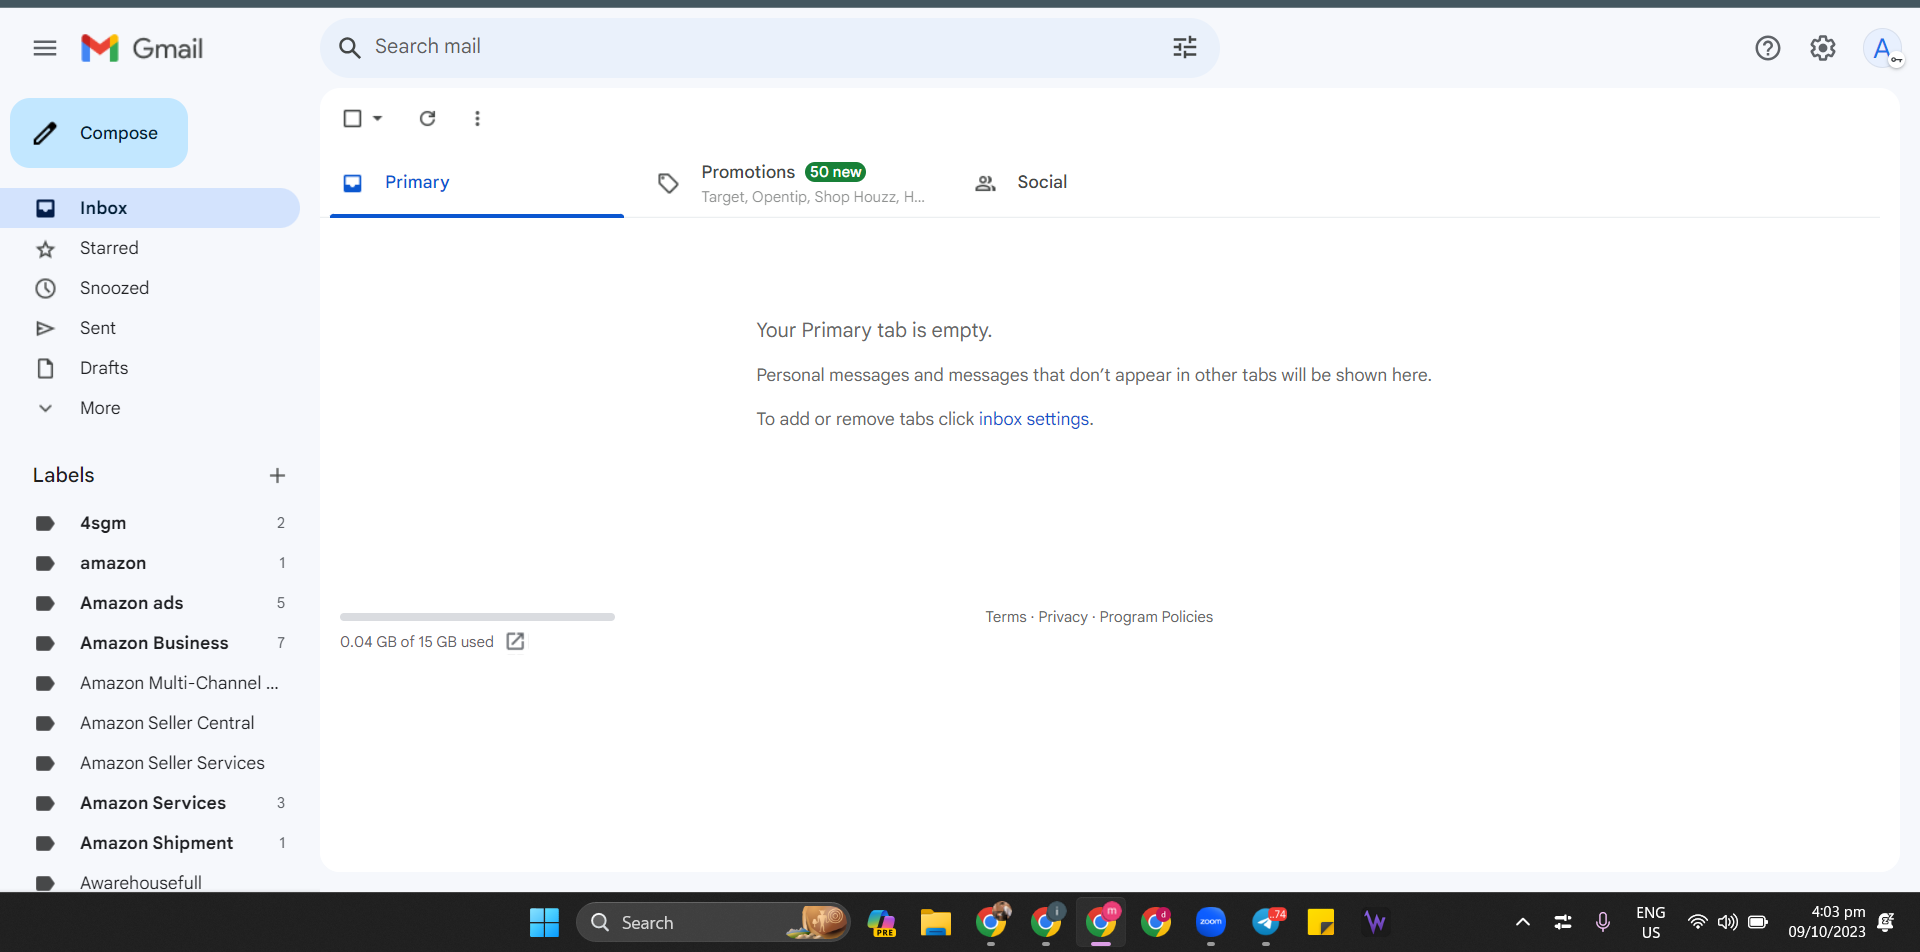Open the More options three-dot menu
1920x952 pixels.
477,118
